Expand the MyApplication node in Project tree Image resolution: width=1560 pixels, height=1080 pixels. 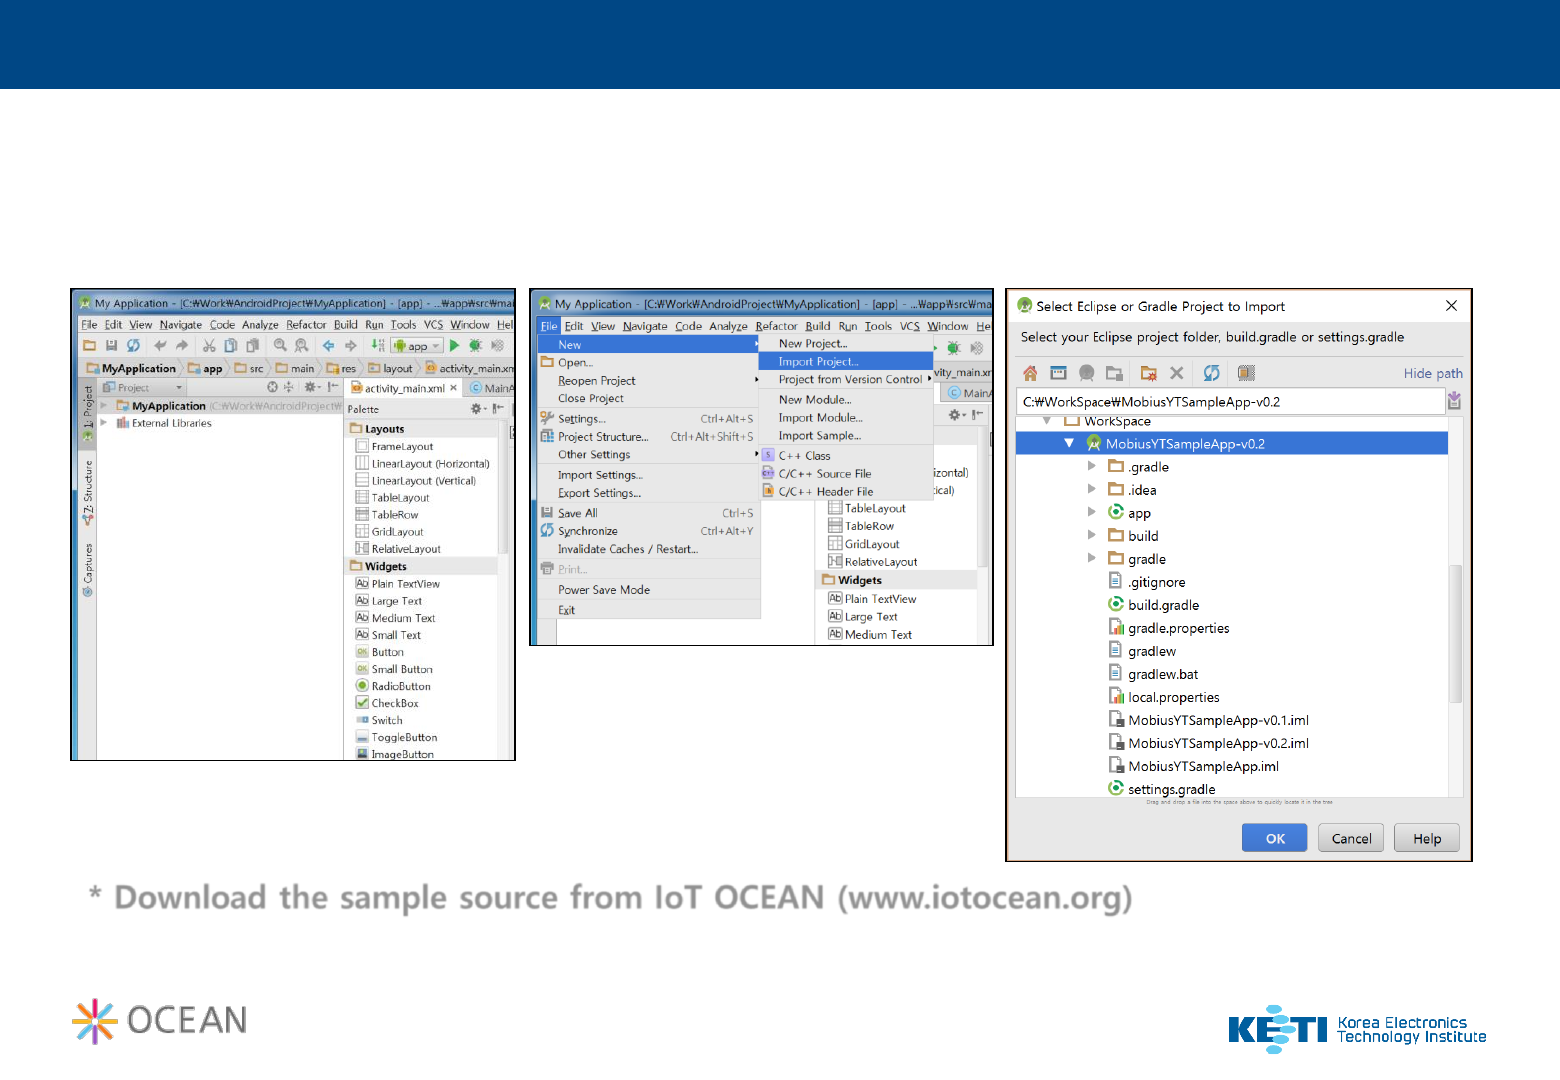coord(104,406)
